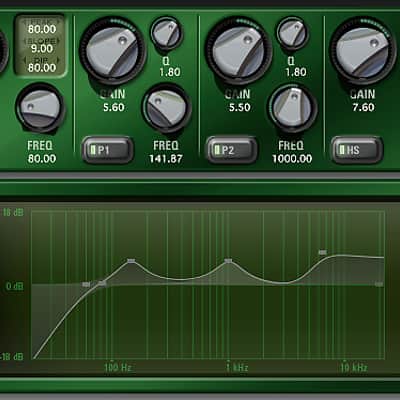Click the P2 band FREQ knob above 1000.00

[x=292, y=108]
